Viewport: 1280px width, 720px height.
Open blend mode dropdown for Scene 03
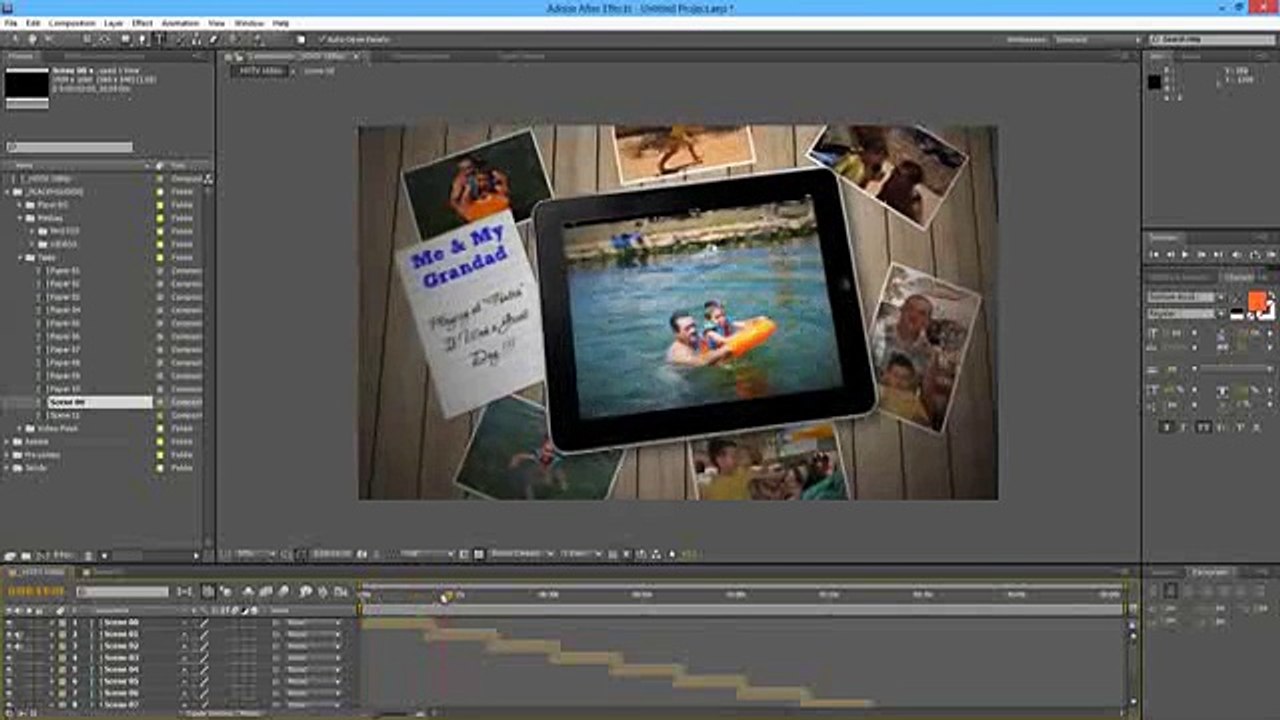click(314, 658)
